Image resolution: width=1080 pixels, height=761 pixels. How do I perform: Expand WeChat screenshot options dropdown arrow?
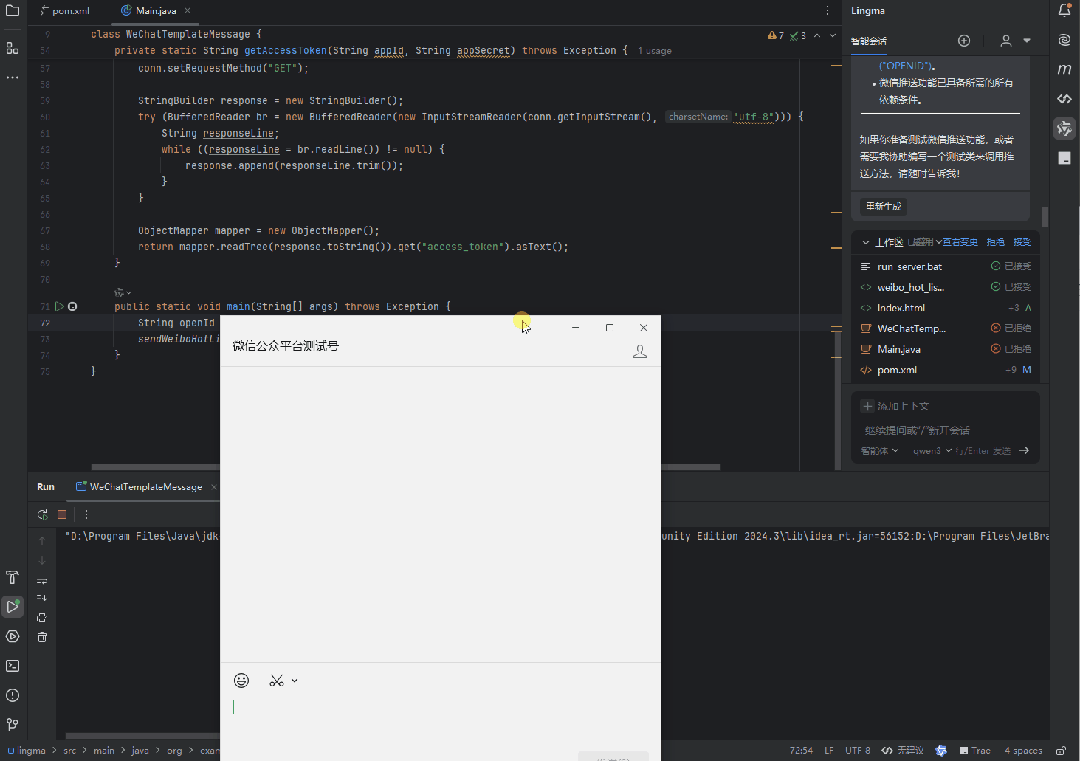(x=294, y=680)
